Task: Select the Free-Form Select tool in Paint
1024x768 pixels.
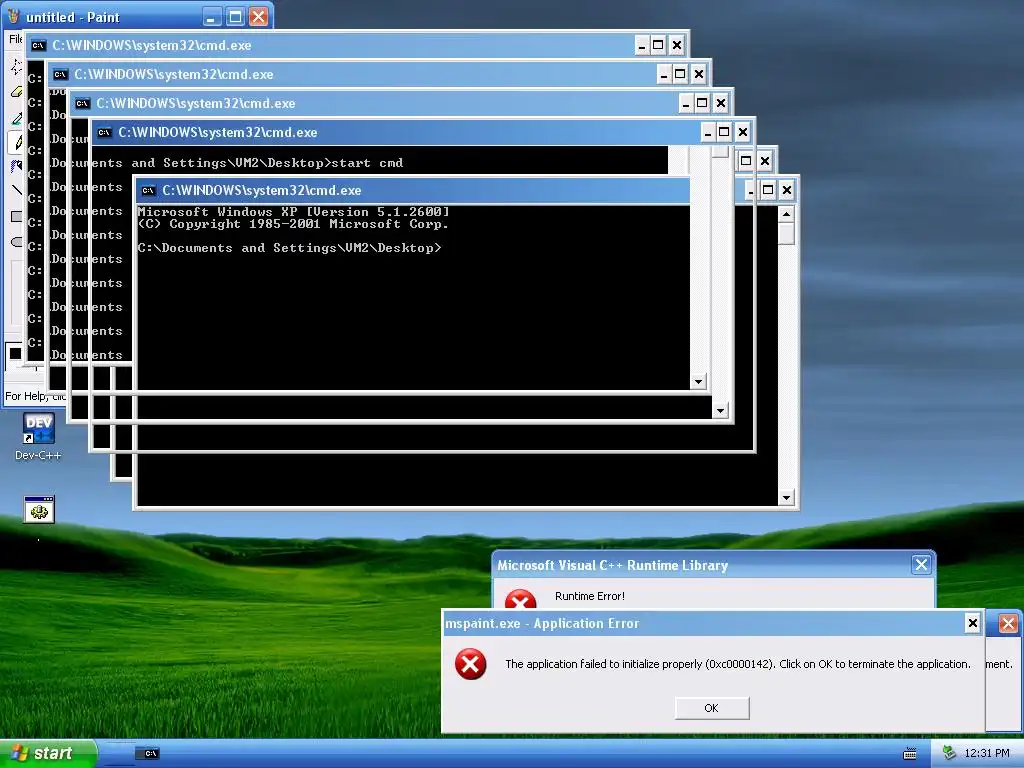Action: click(x=16, y=66)
